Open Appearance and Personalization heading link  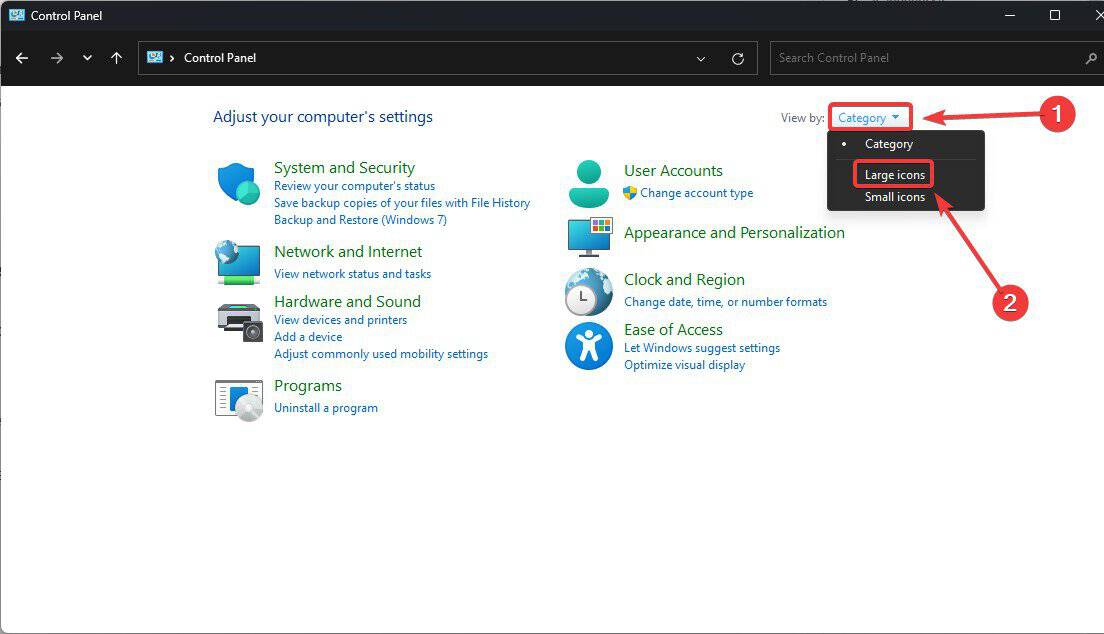734,233
